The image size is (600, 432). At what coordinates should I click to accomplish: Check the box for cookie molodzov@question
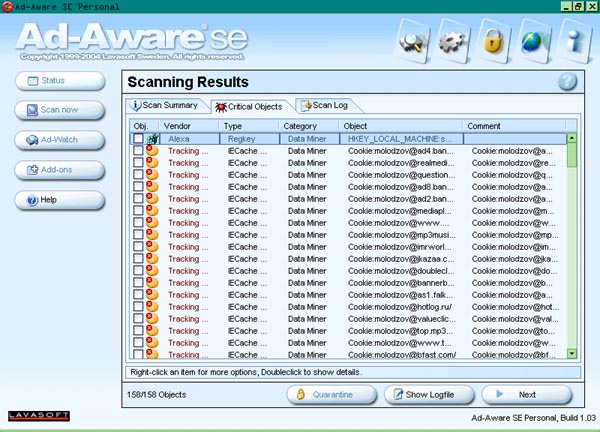click(138, 174)
